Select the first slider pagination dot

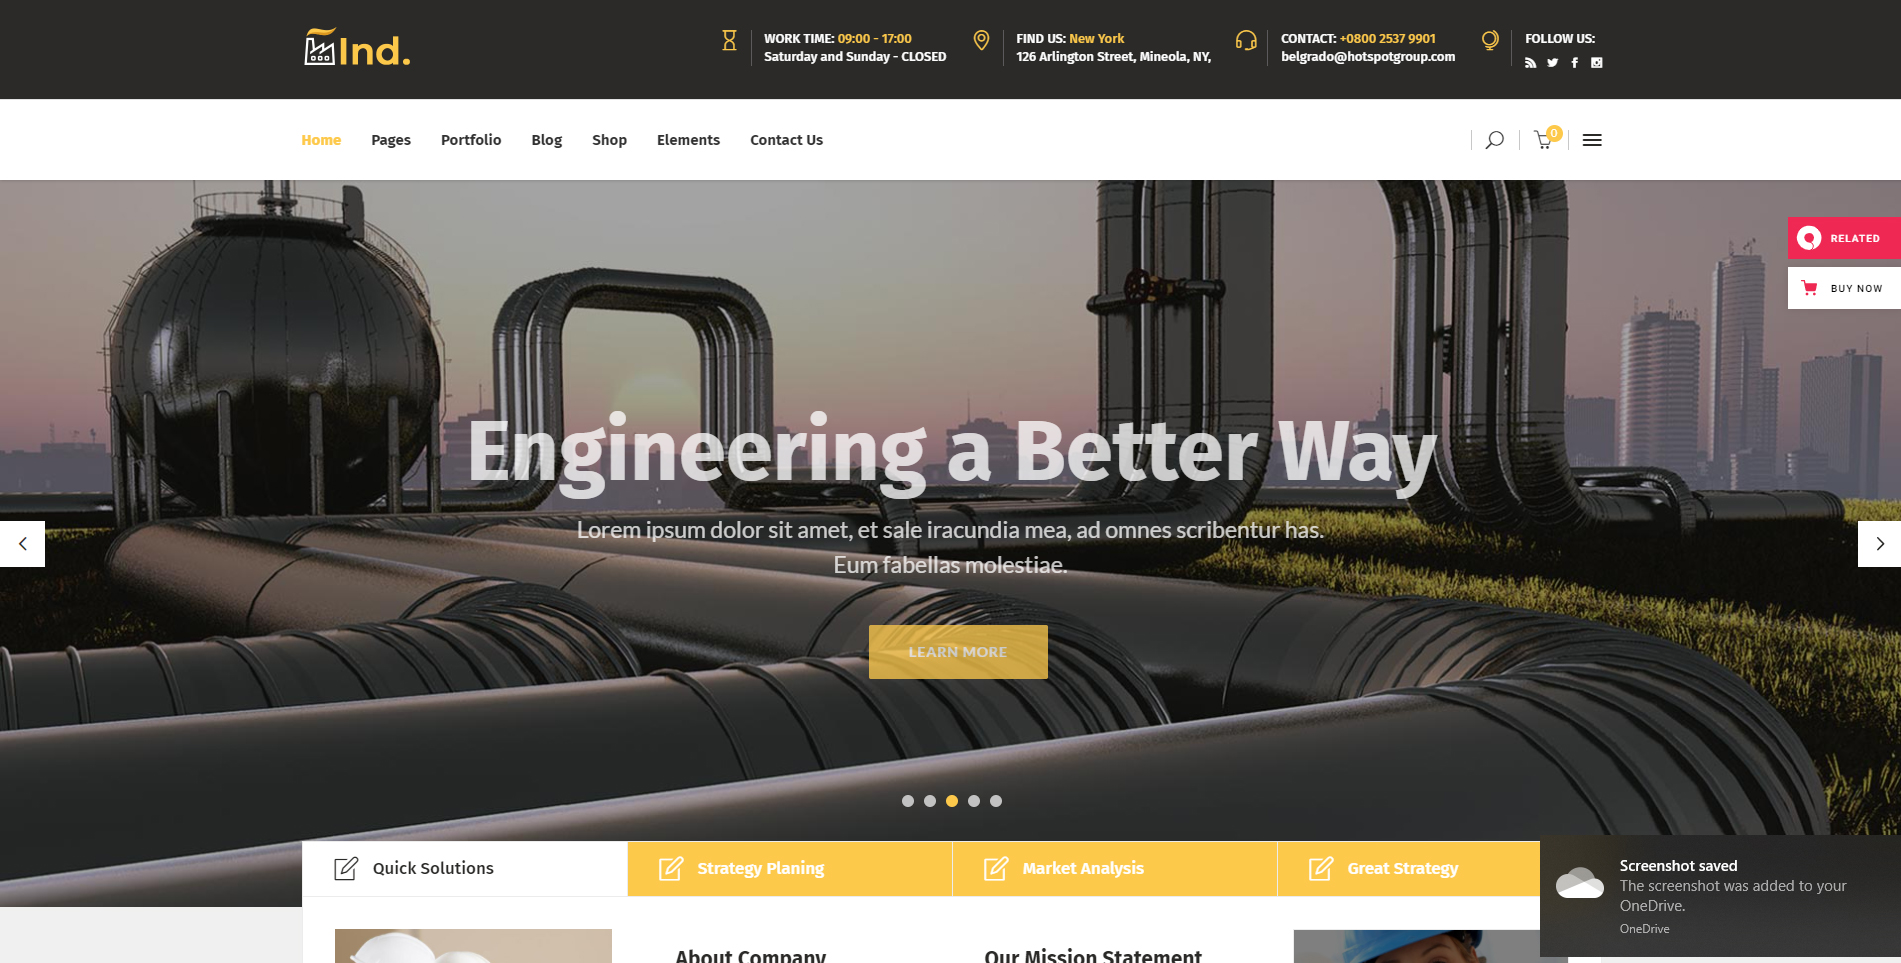tap(908, 801)
